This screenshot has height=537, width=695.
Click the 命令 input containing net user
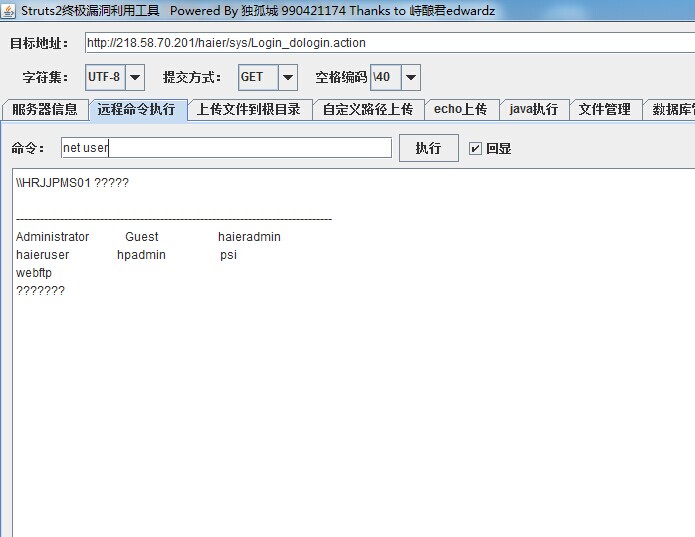click(226, 148)
